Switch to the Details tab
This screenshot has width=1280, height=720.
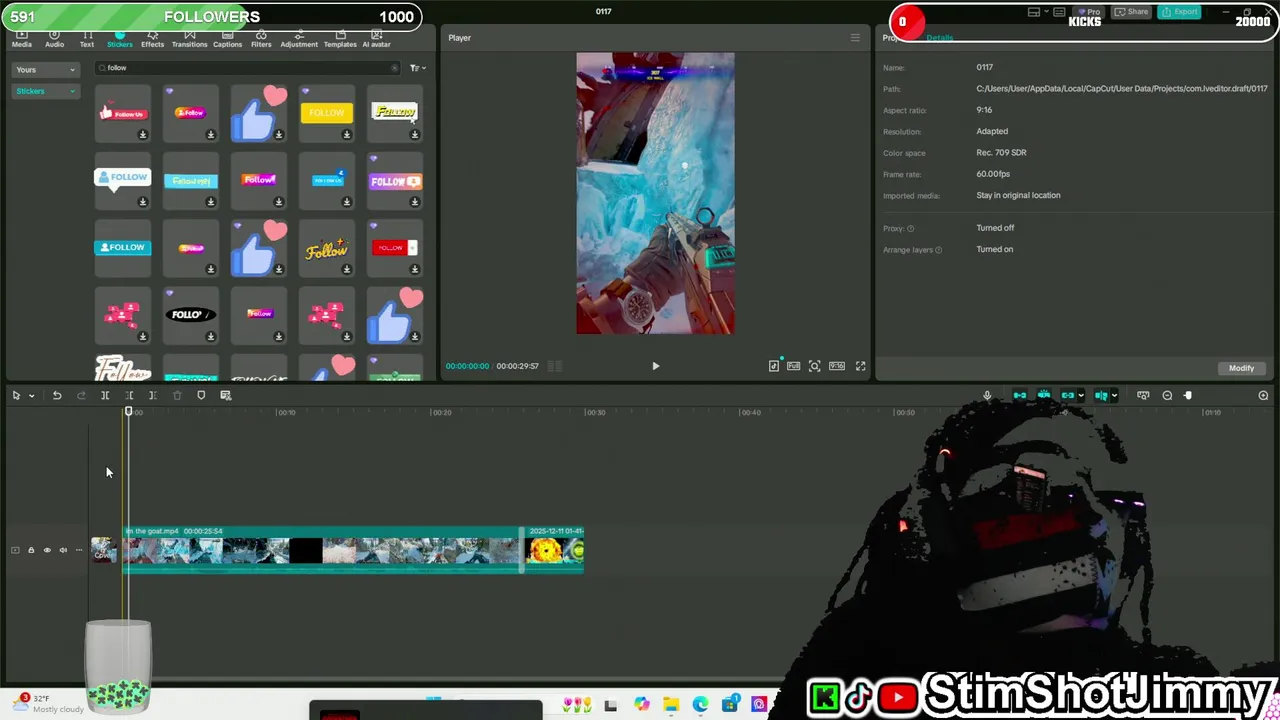(939, 38)
